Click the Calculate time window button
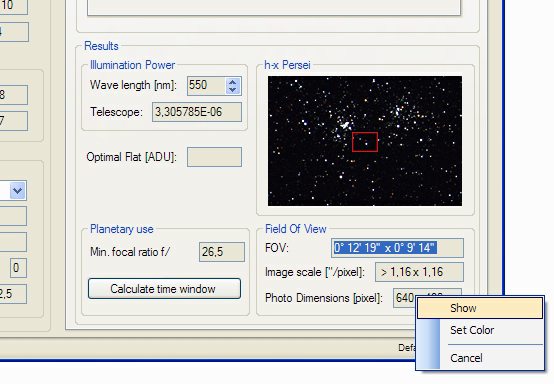The image size is (554, 384). (164, 289)
